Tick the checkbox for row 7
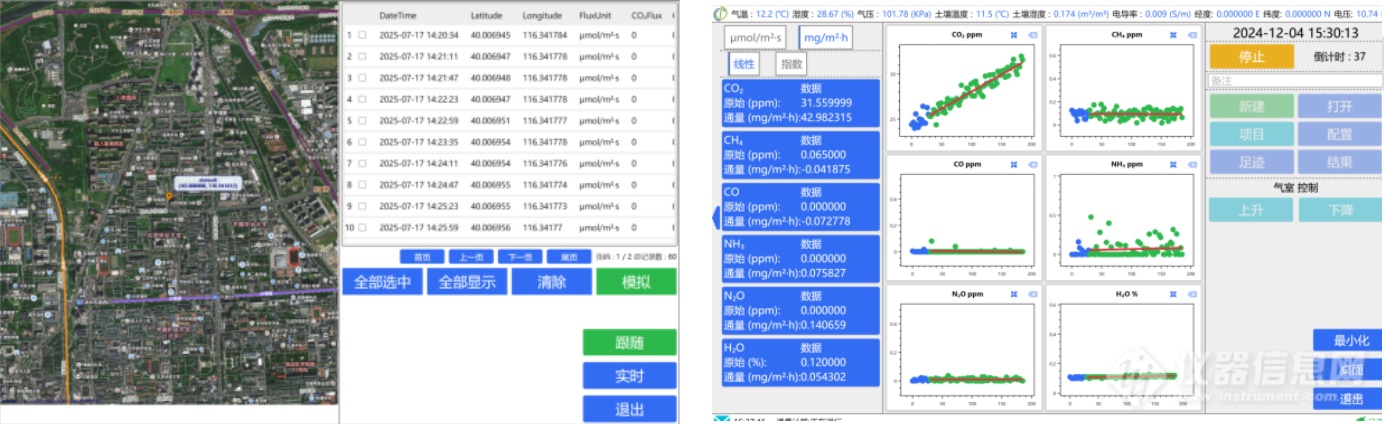Viewport: 1384px width, 424px height. coord(362,163)
